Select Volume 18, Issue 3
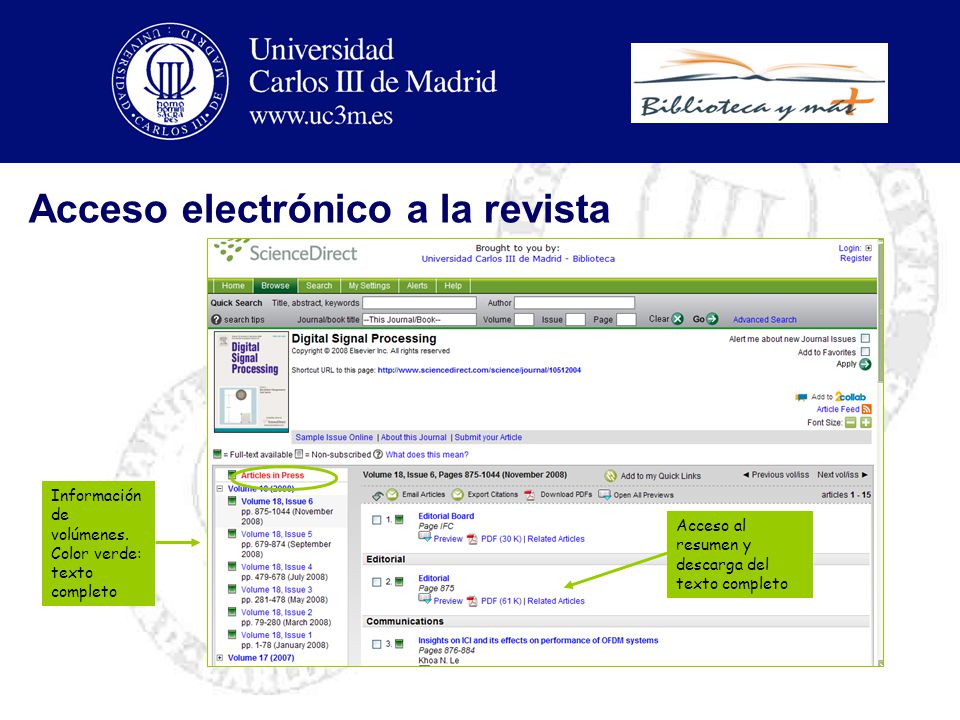Screen dimensions: 960x720 (276, 590)
